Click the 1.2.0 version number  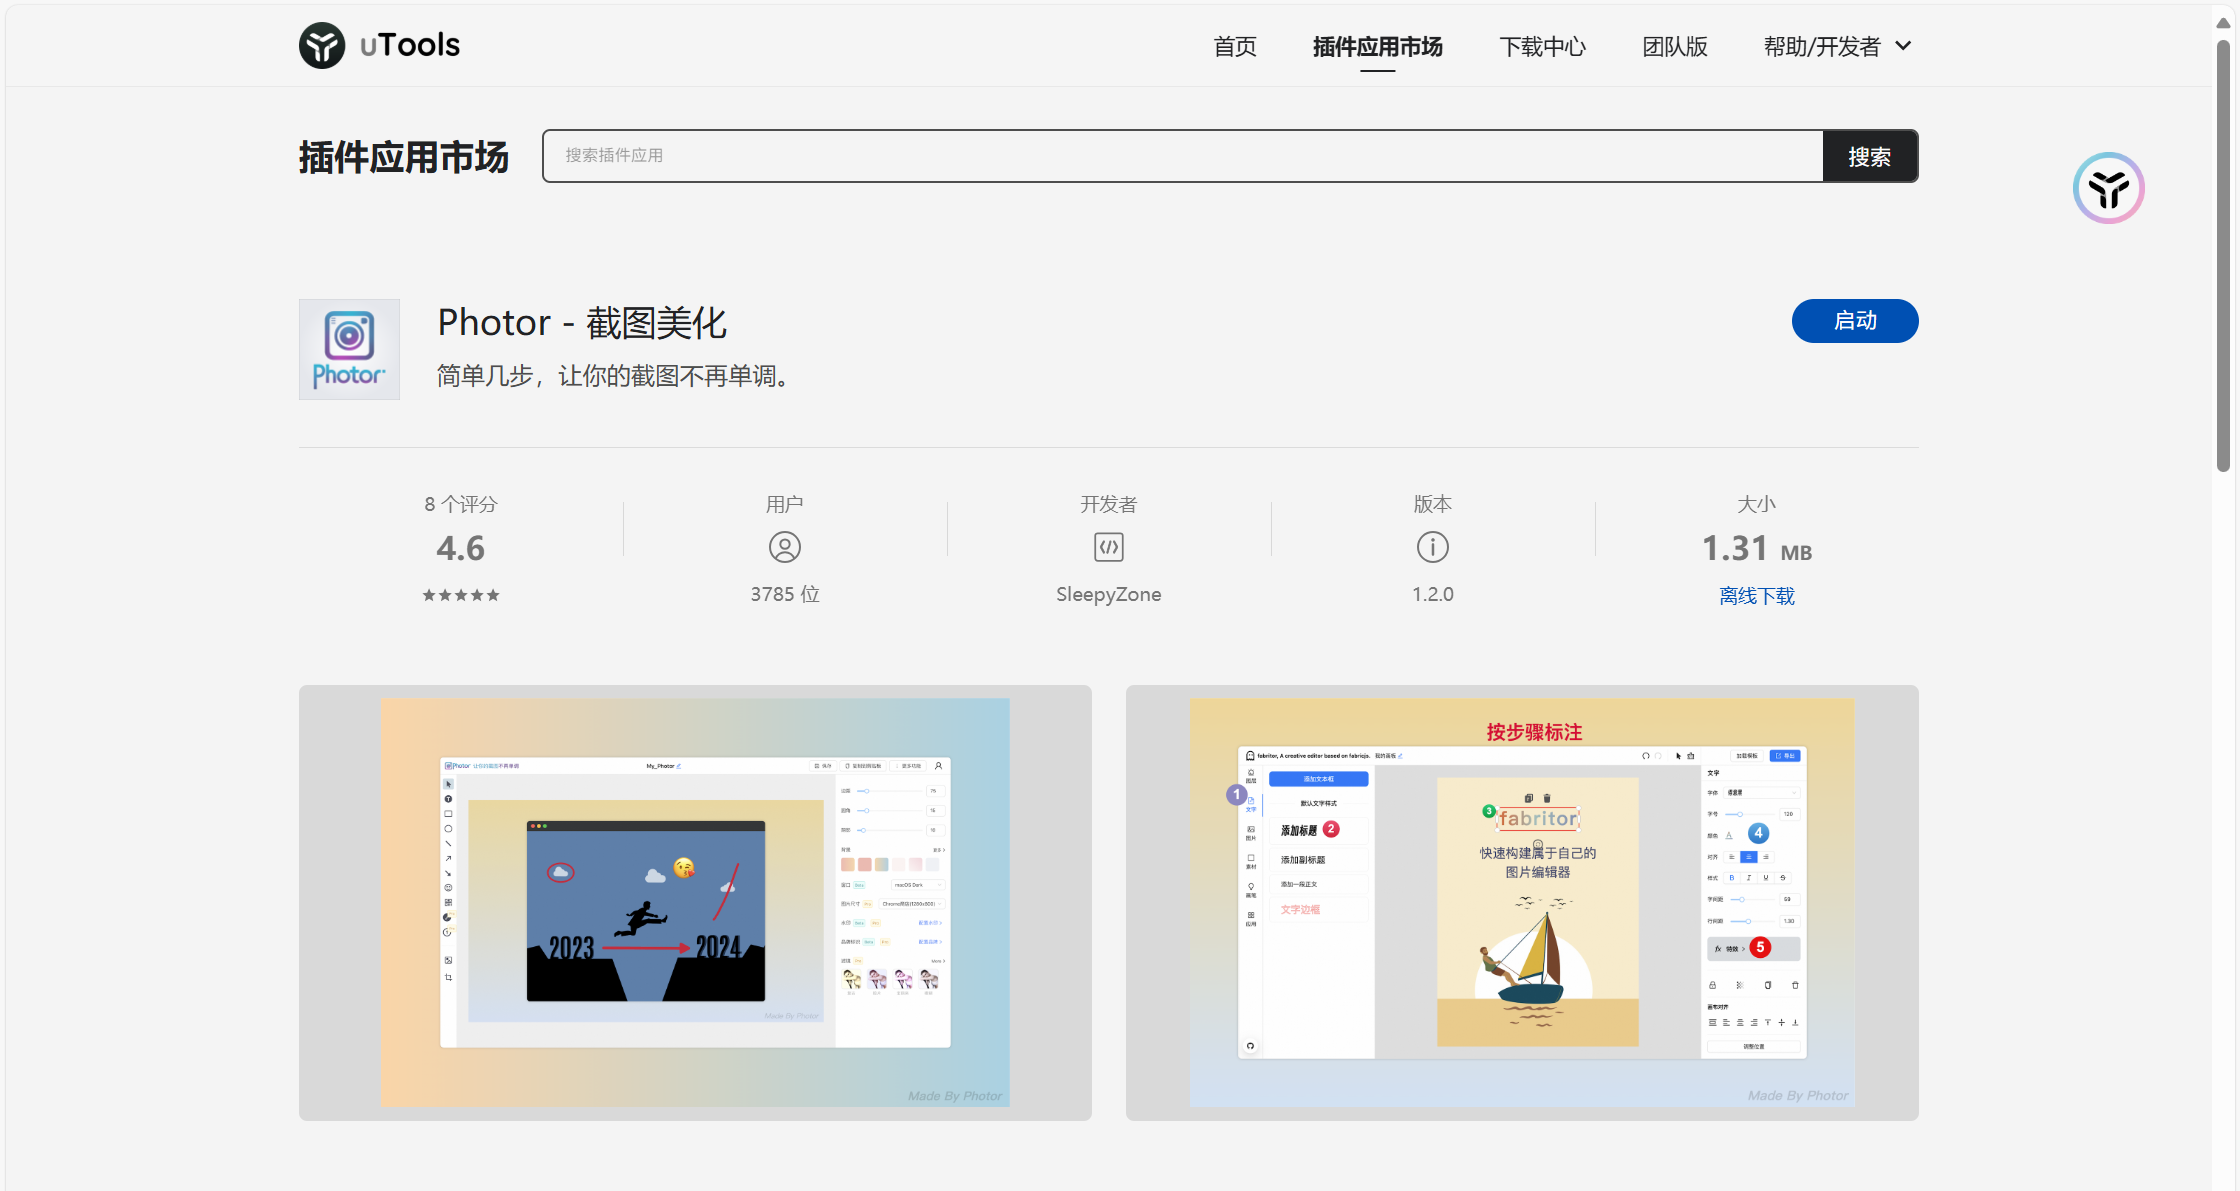pyautogui.click(x=1433, y=594)
